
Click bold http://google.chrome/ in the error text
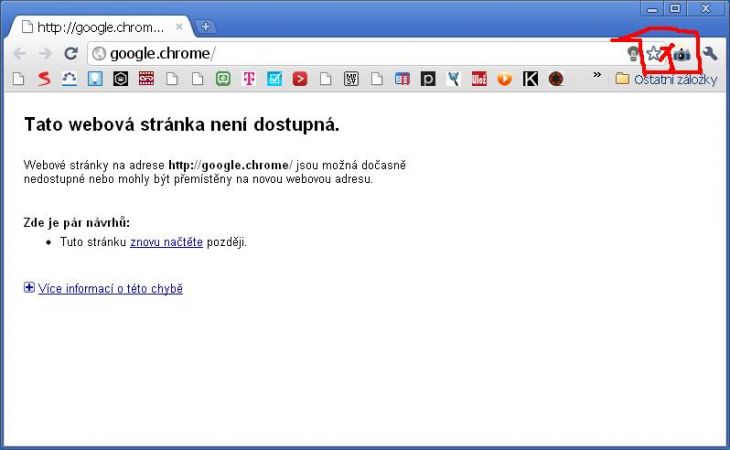tap(230, 165)
